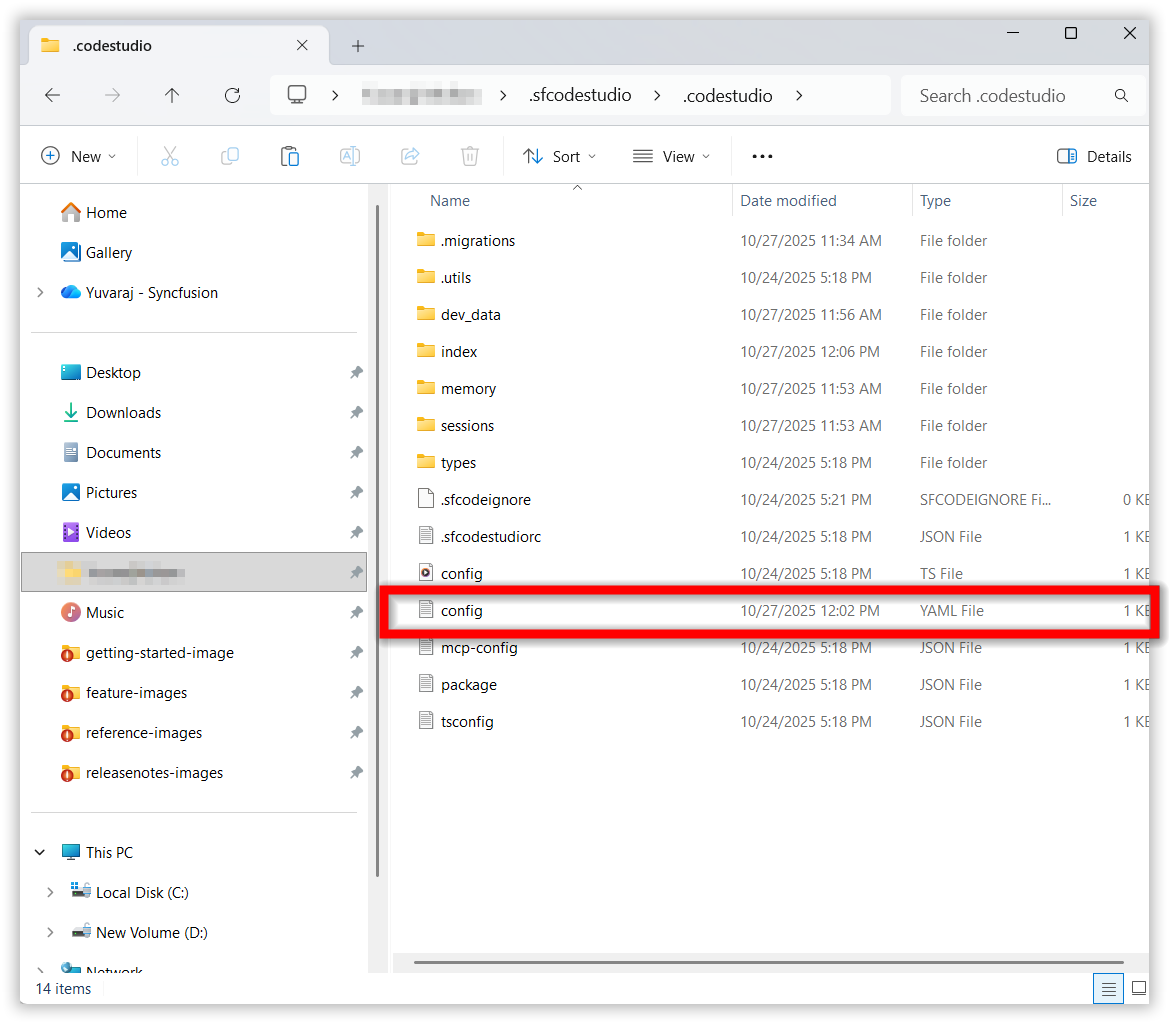Click the Cut scissors icon in toolbar
Screen dimensions: 1169x1024
point(169,156)
